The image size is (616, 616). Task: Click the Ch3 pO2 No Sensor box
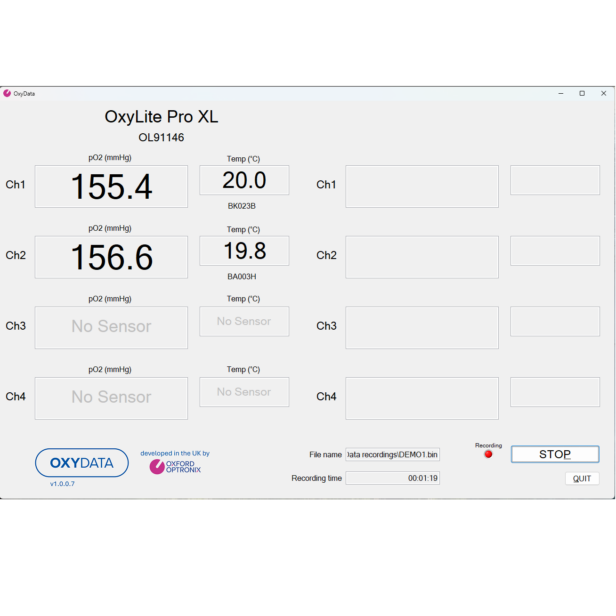point(111,327)
